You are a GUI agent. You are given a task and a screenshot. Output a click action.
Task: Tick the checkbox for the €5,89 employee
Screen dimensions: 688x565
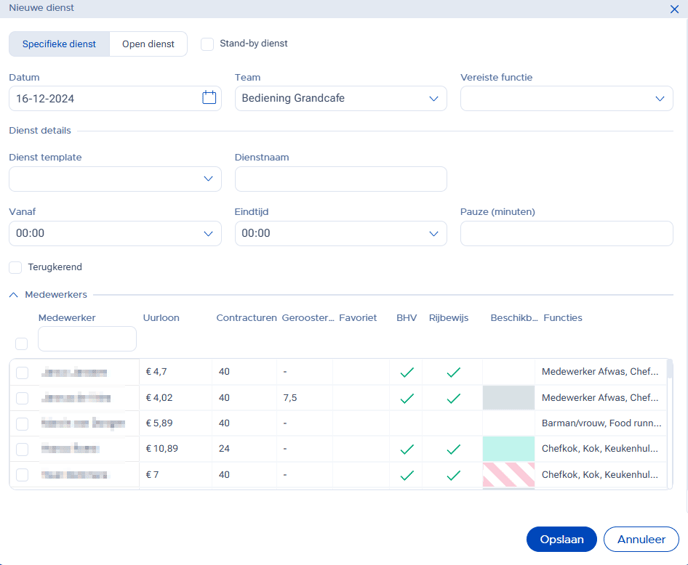[22, 423]
